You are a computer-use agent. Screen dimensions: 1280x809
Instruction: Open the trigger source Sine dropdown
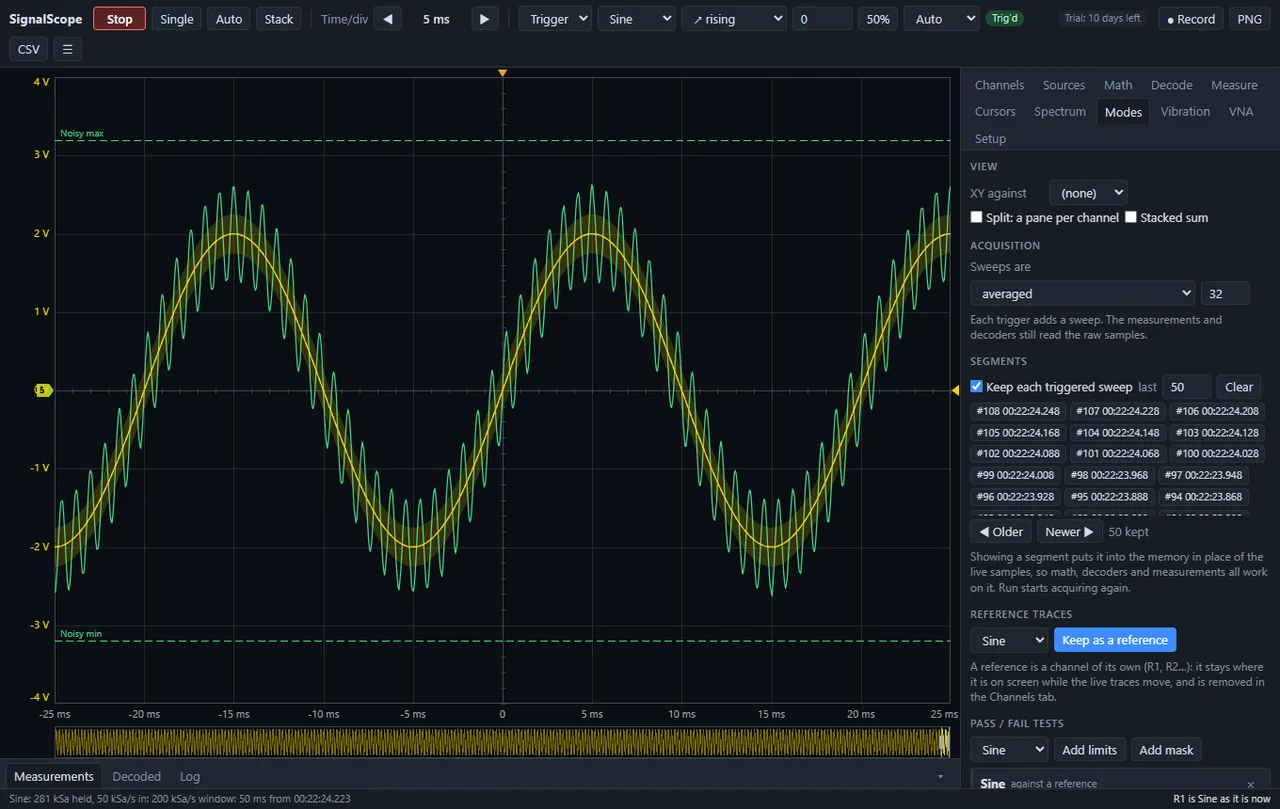[x=637, y=19]
